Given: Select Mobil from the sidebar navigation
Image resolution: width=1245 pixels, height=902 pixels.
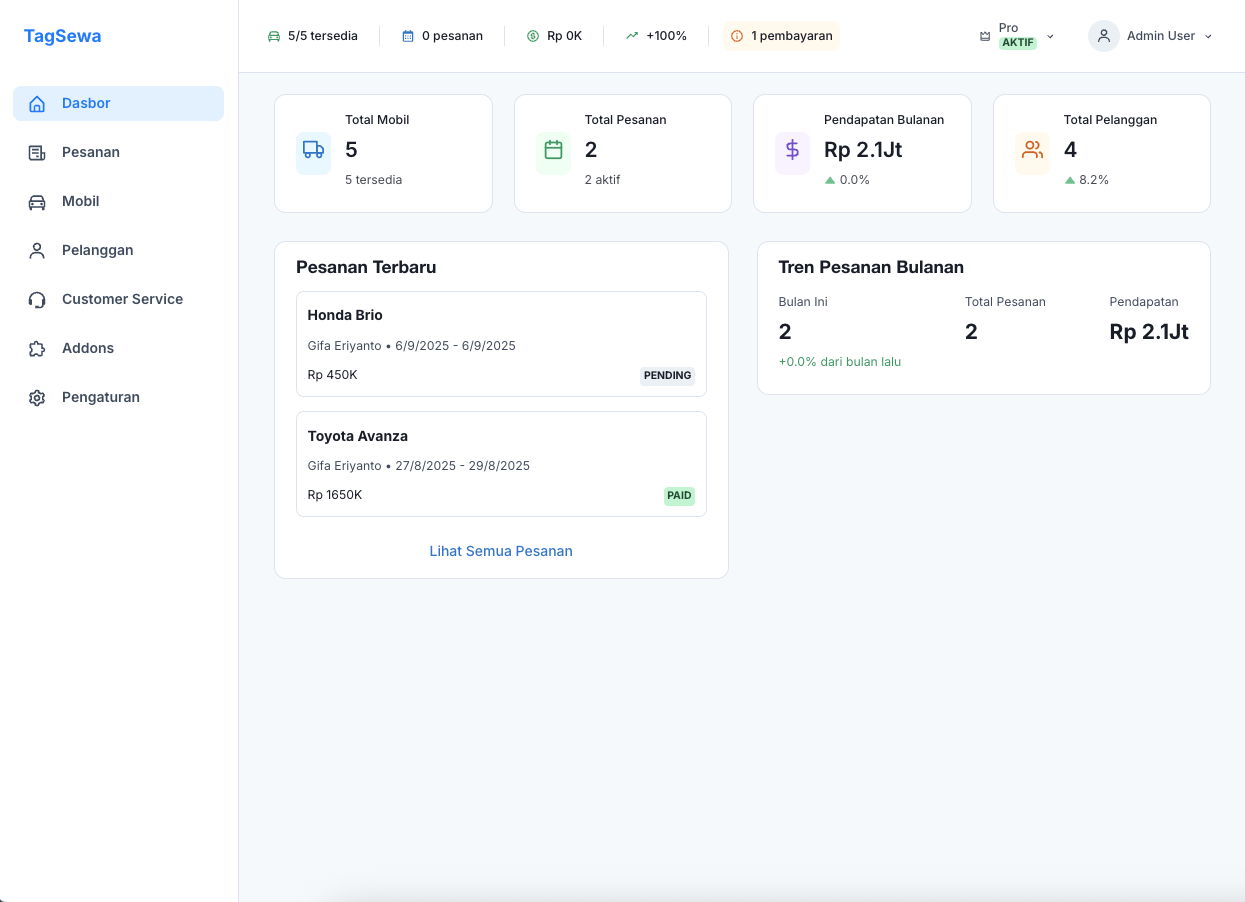Looking at the screenshot, I should 80,200.
